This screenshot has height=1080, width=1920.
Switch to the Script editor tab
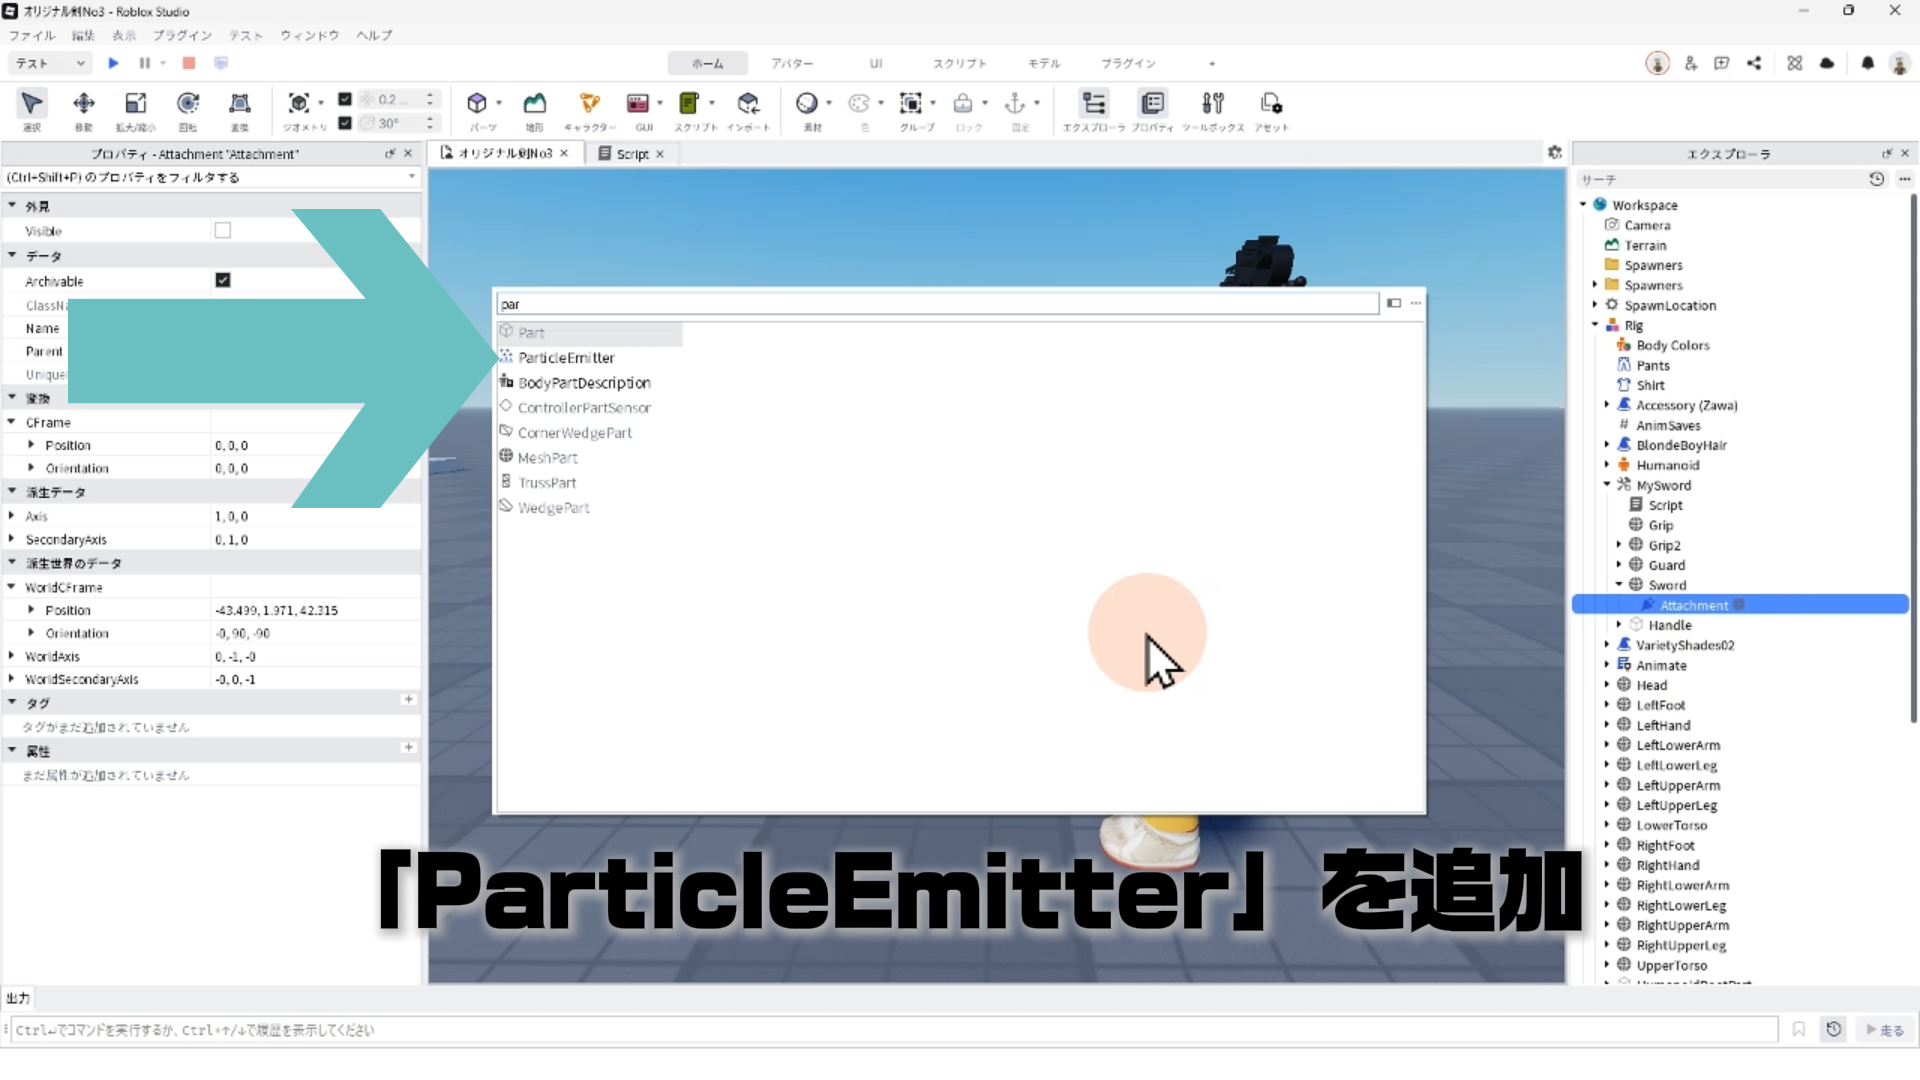tap(631, 154)
